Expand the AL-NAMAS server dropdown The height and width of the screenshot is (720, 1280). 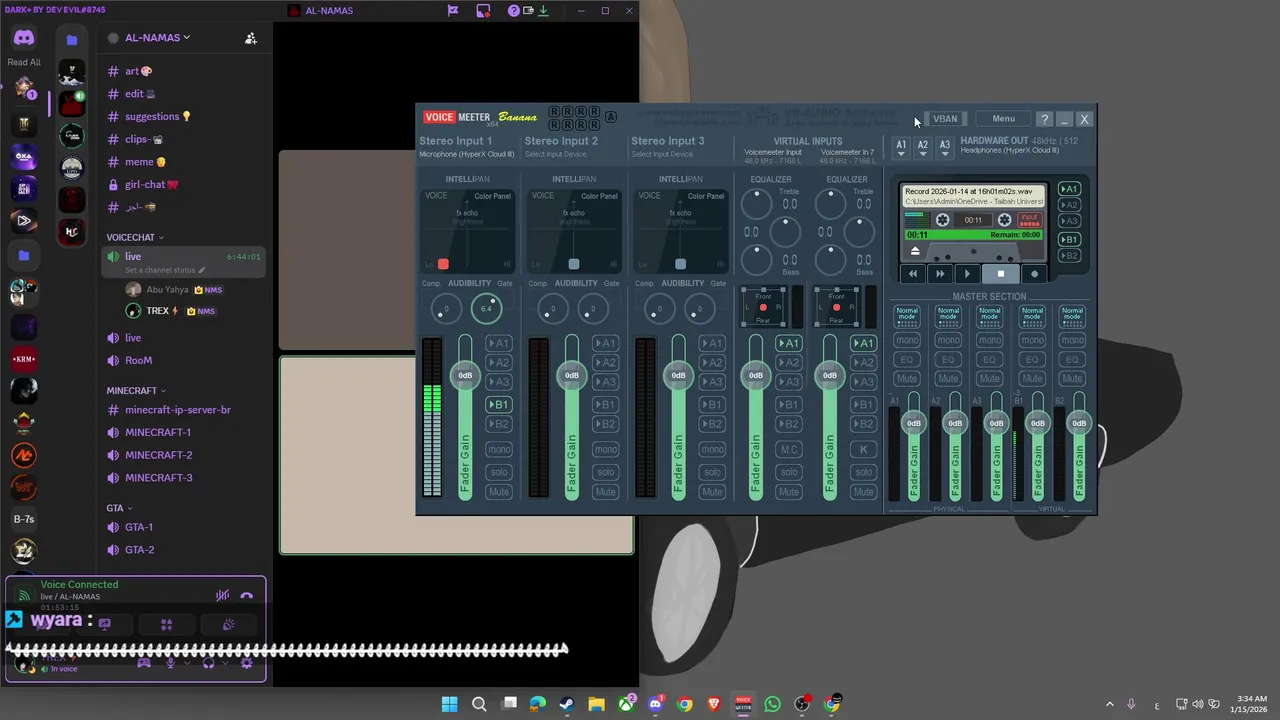tap(157, 38)
